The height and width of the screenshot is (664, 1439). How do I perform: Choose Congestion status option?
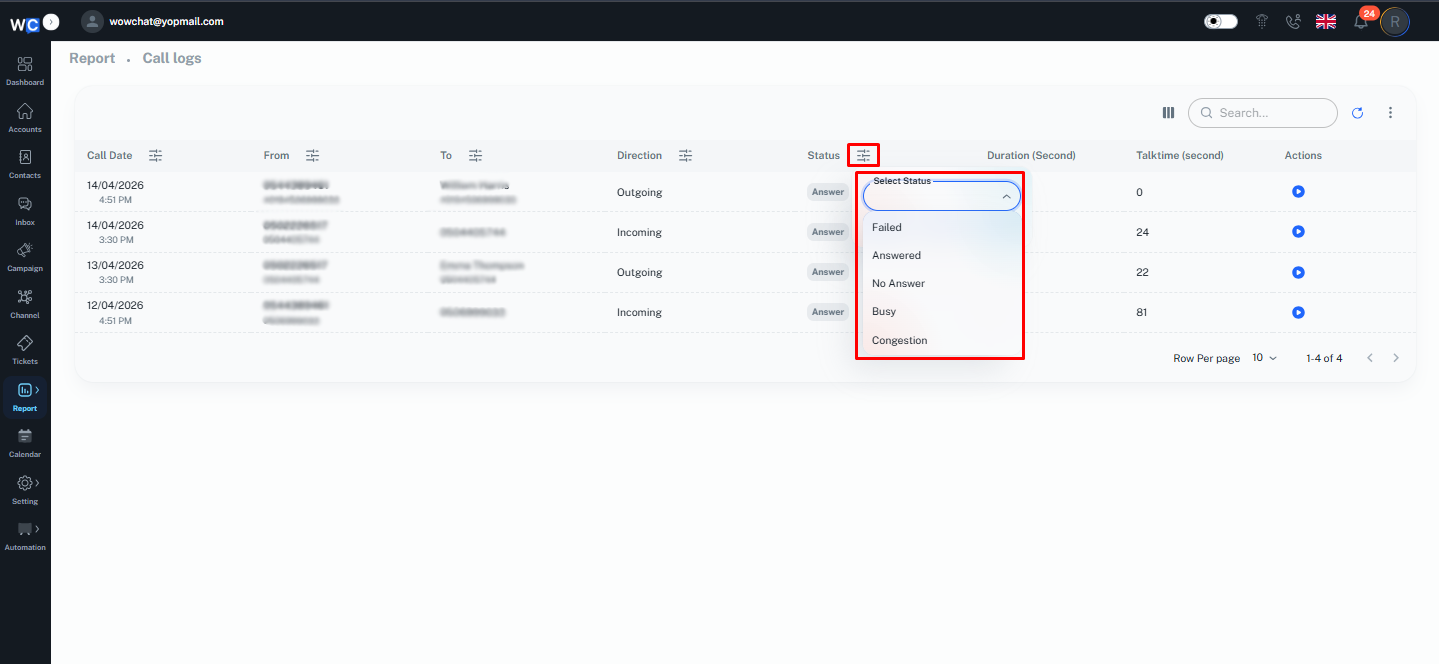pos(942,340)
